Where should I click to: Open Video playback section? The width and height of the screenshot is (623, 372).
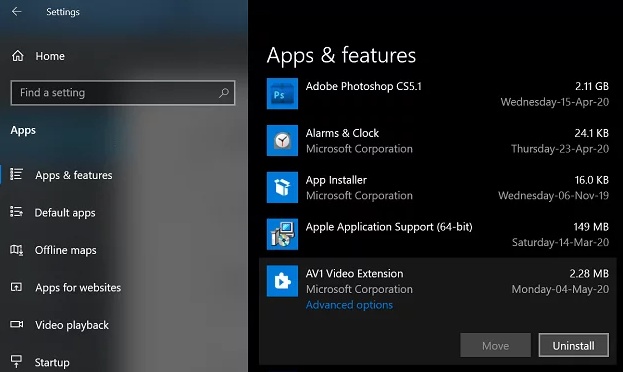pos(72,325)
